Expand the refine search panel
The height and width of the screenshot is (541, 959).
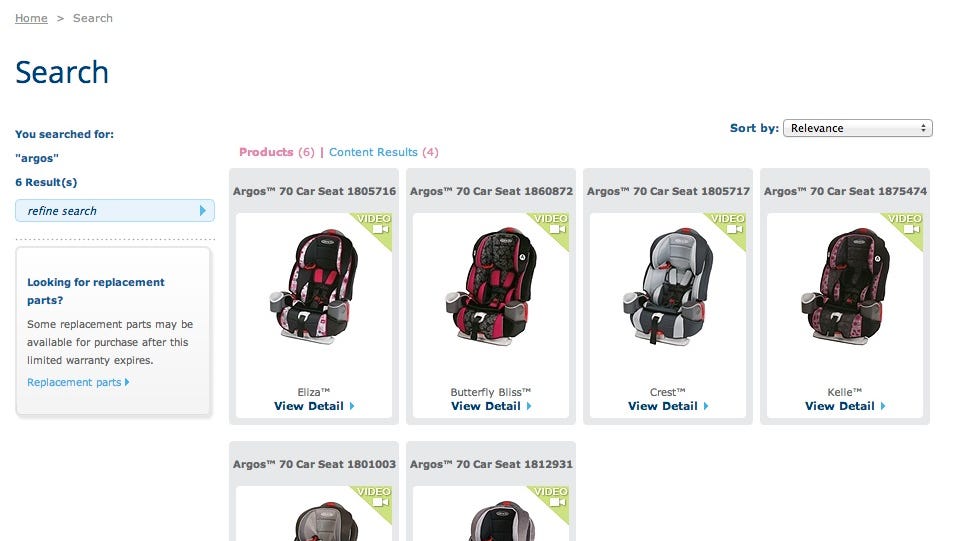pyautogui.click(x=115, y=211)
